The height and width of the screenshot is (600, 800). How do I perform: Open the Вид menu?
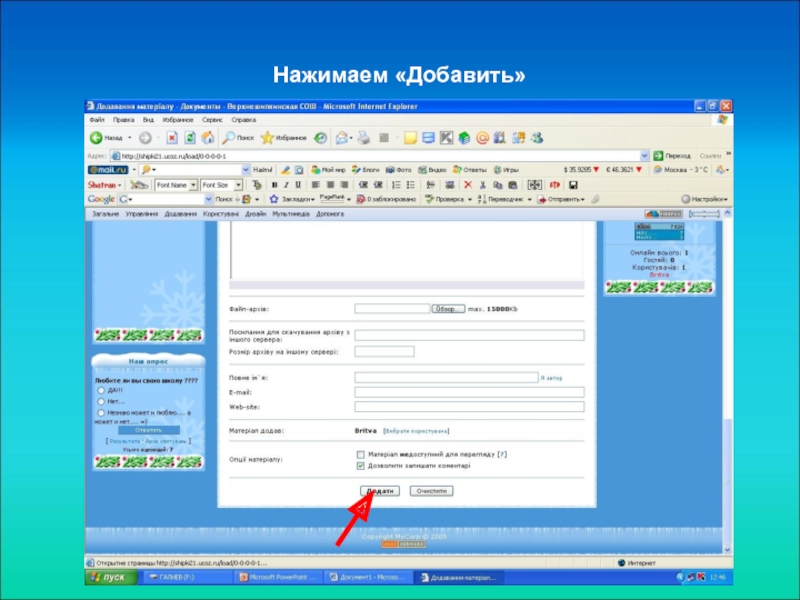tap(148, 120)
